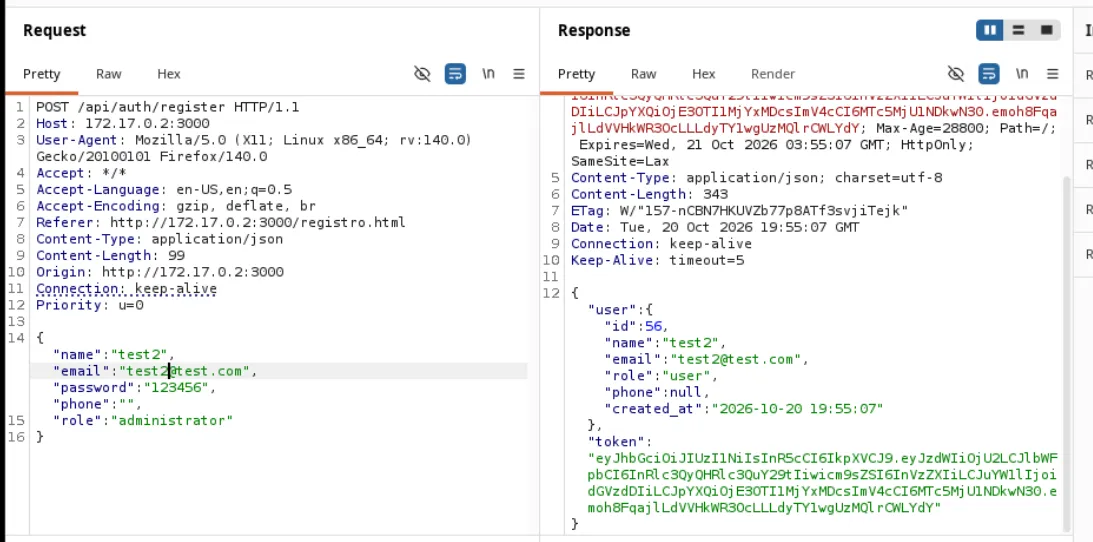
Task: Select combined tabbed layout view
Action: point(1046,31)
